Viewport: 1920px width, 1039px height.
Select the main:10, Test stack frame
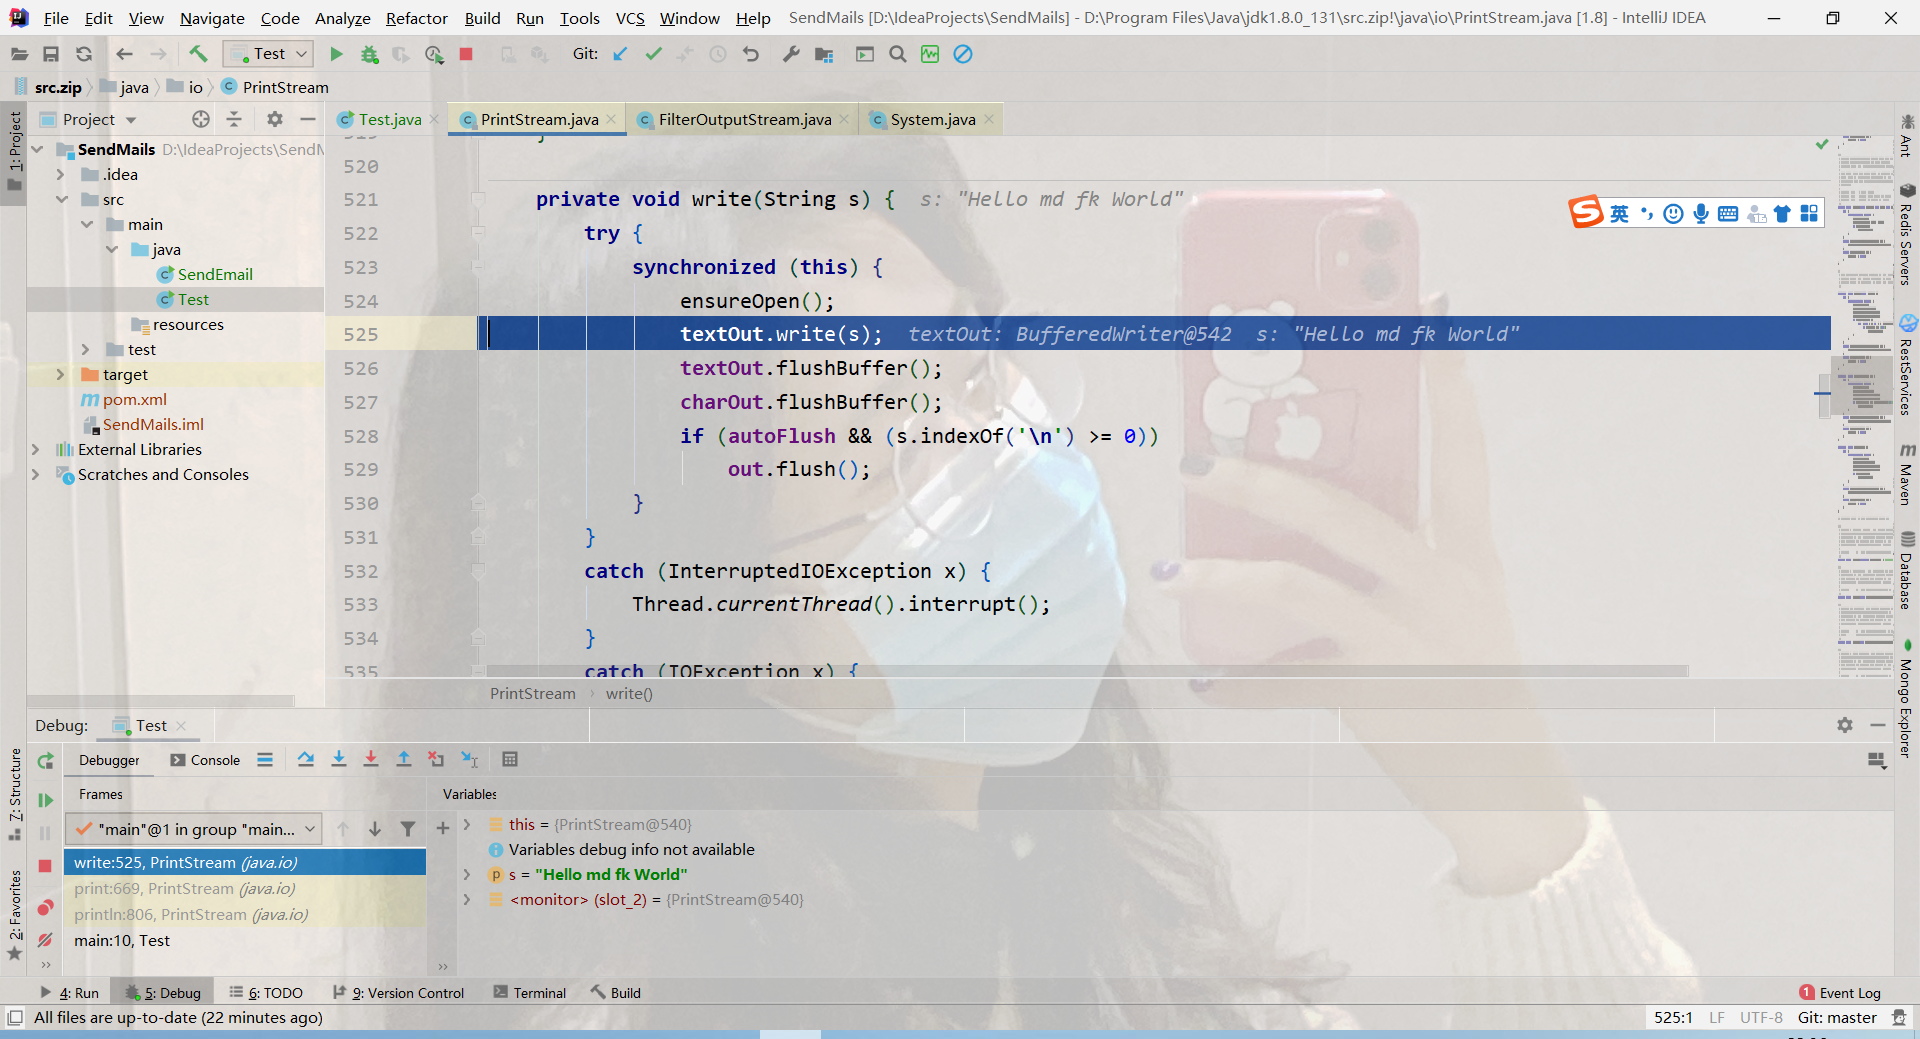tap(122, 941)
